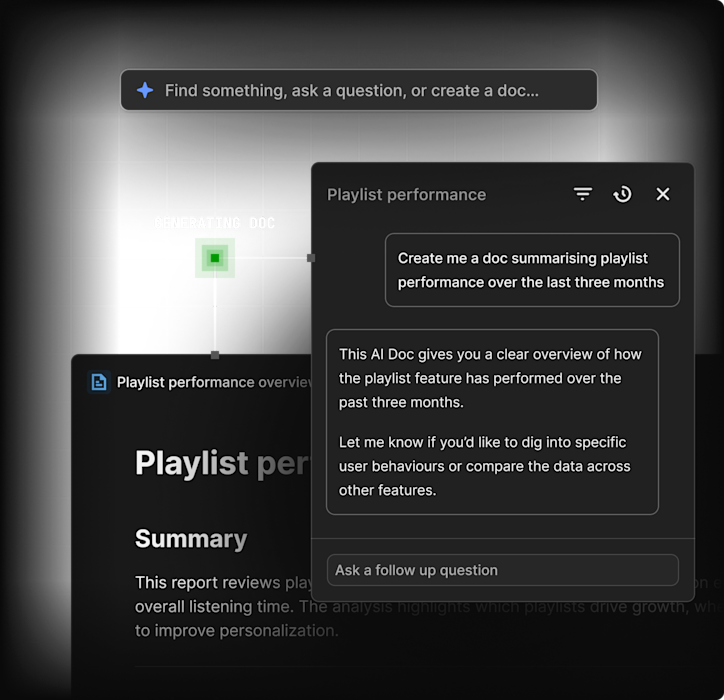Image resolution: width=724 pixels, height=700 pixels.
Task: Click the blue sparkle AI icon
Action: (x=145, y=90)
